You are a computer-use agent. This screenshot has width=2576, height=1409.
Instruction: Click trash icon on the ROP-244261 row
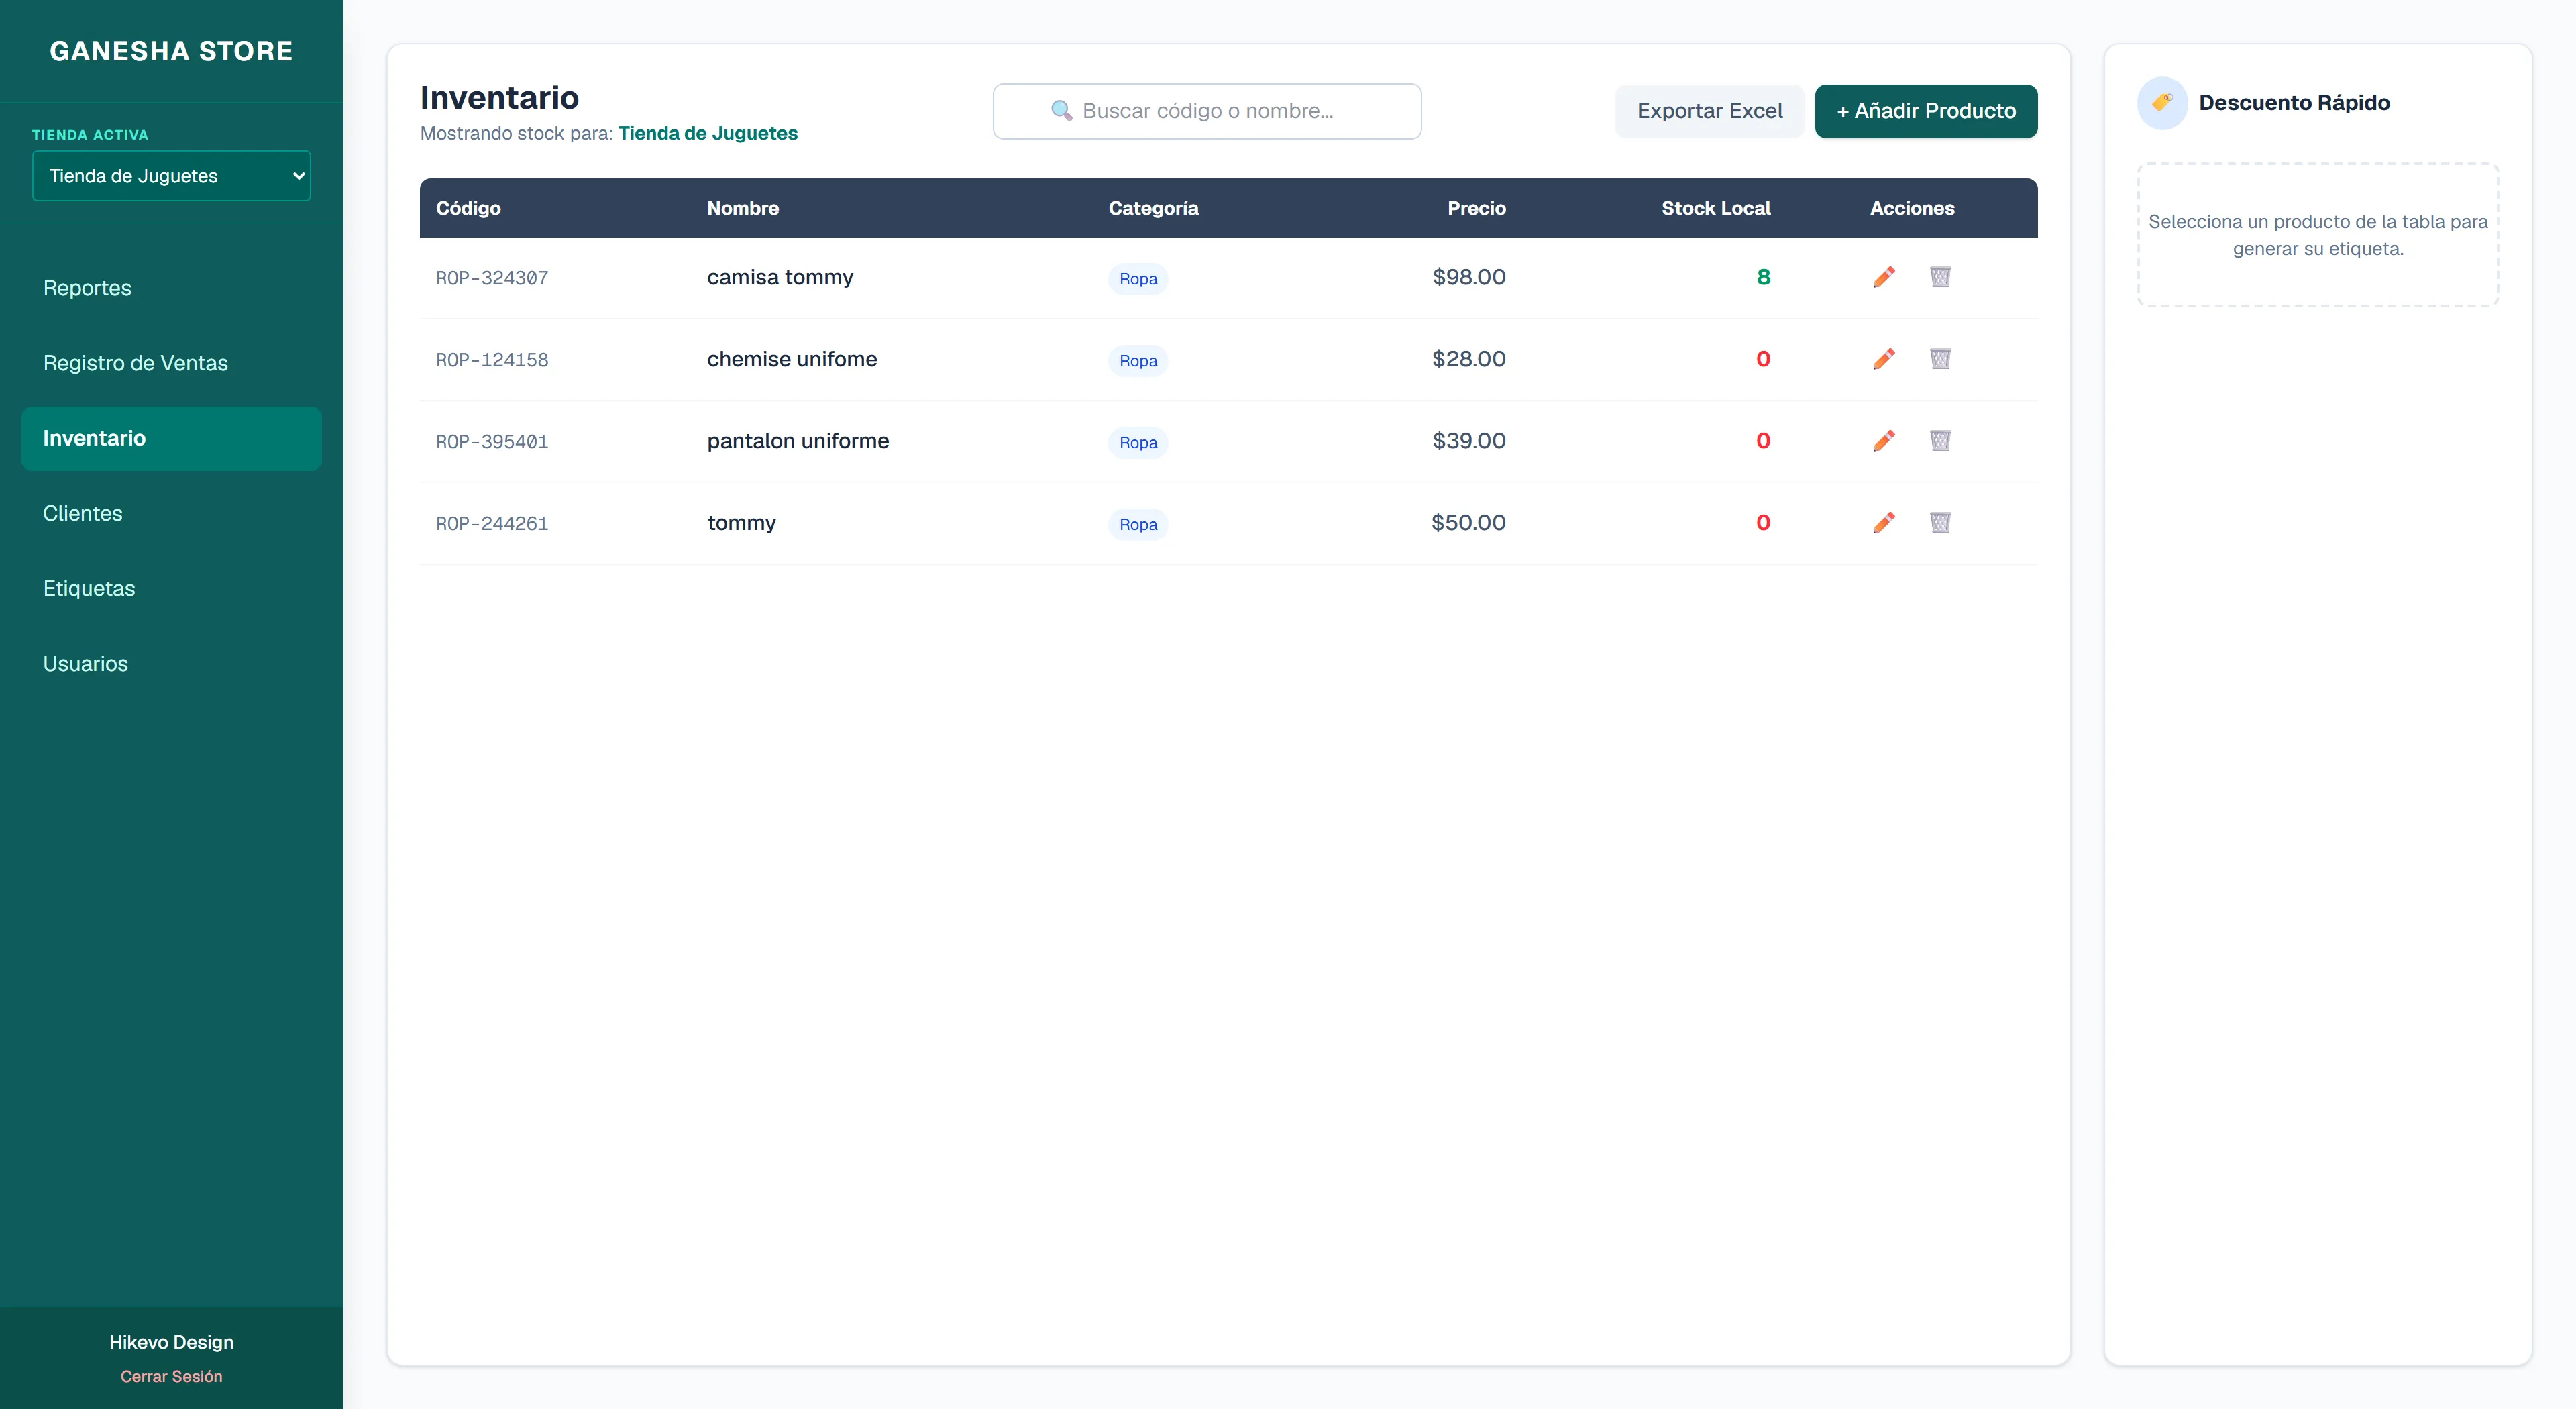pyautogui.click(x=1940, y=523)
